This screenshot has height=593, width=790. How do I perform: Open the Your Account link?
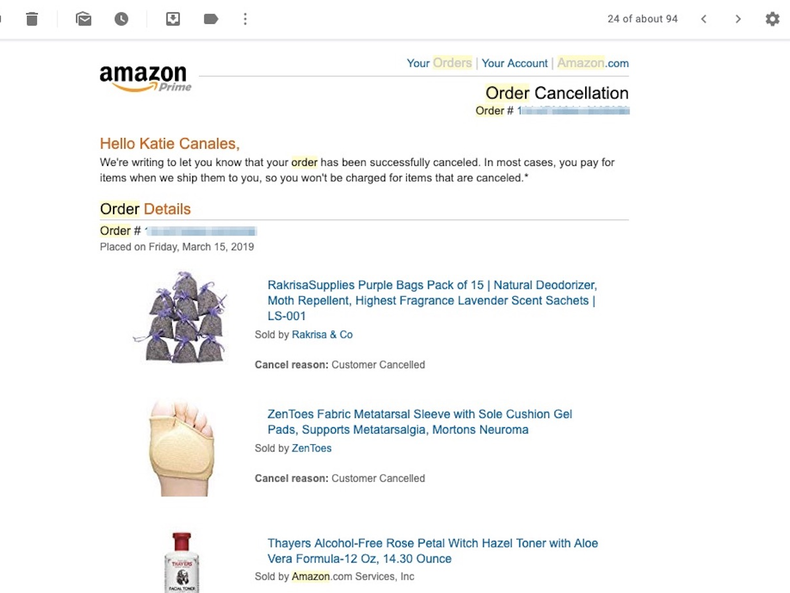514,63
